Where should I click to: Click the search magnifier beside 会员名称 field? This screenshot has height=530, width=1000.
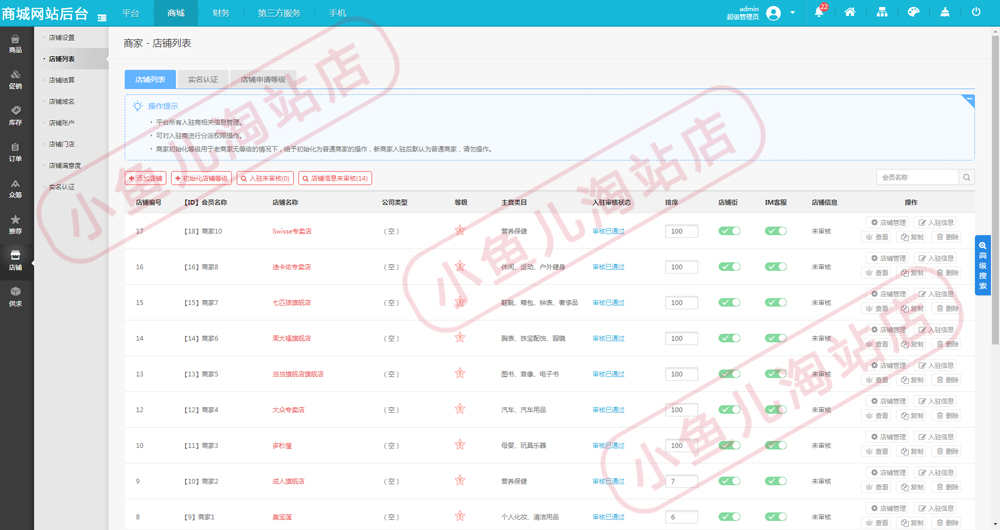tap(967, 177)
